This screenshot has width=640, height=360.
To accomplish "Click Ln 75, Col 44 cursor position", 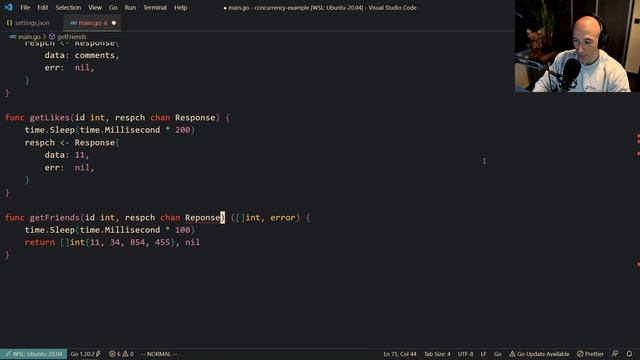I will tap(400, 354).
